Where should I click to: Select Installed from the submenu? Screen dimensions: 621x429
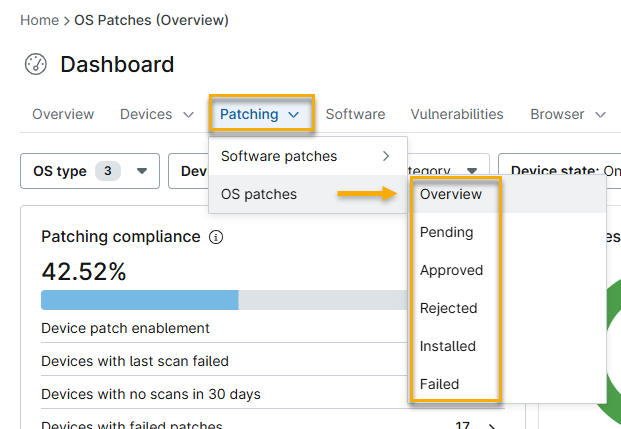pyautogui.click(x=448, y=346)
